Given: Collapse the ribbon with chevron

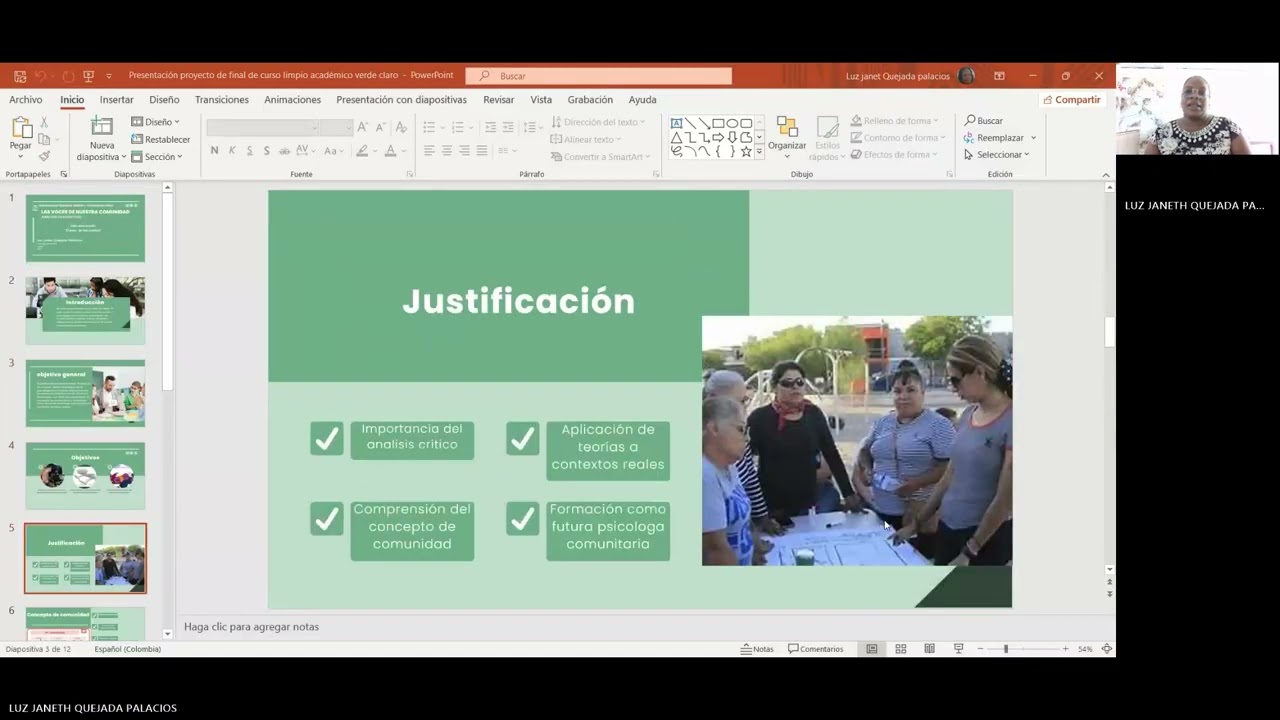Looking at the screenshot, I should [x=1106, y=175].
